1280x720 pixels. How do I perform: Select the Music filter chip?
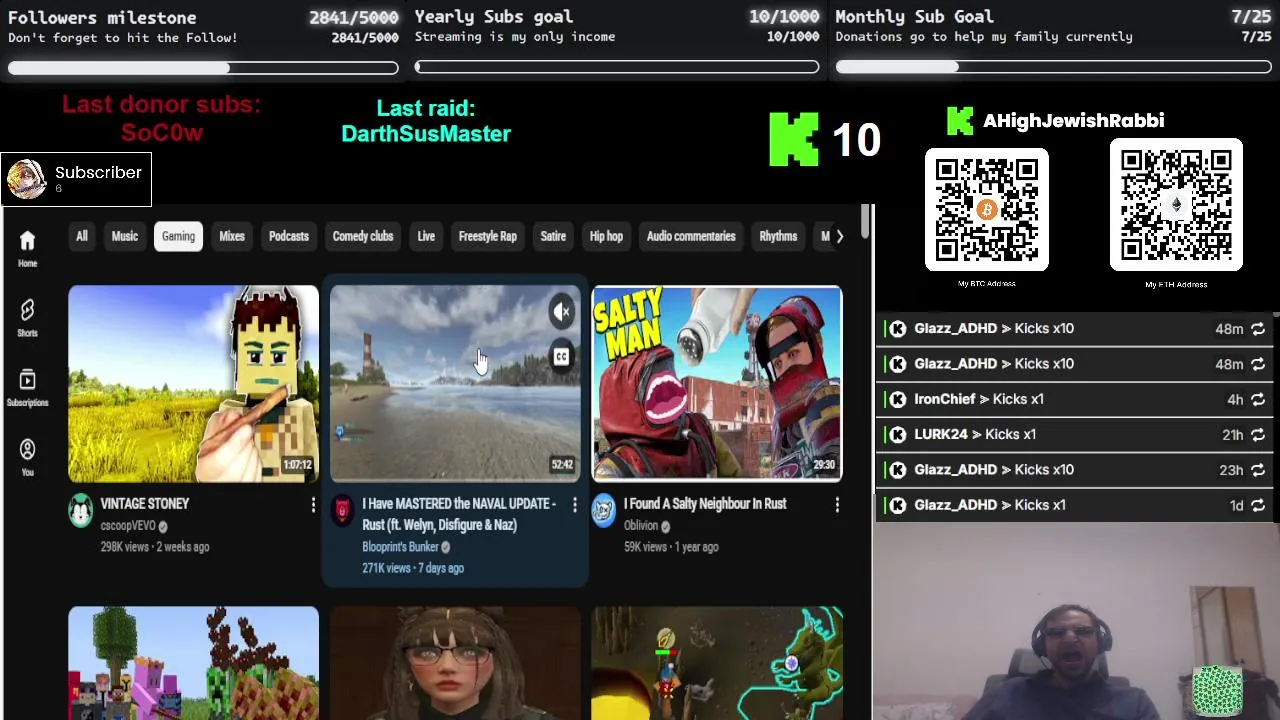[x=125, y=236]
